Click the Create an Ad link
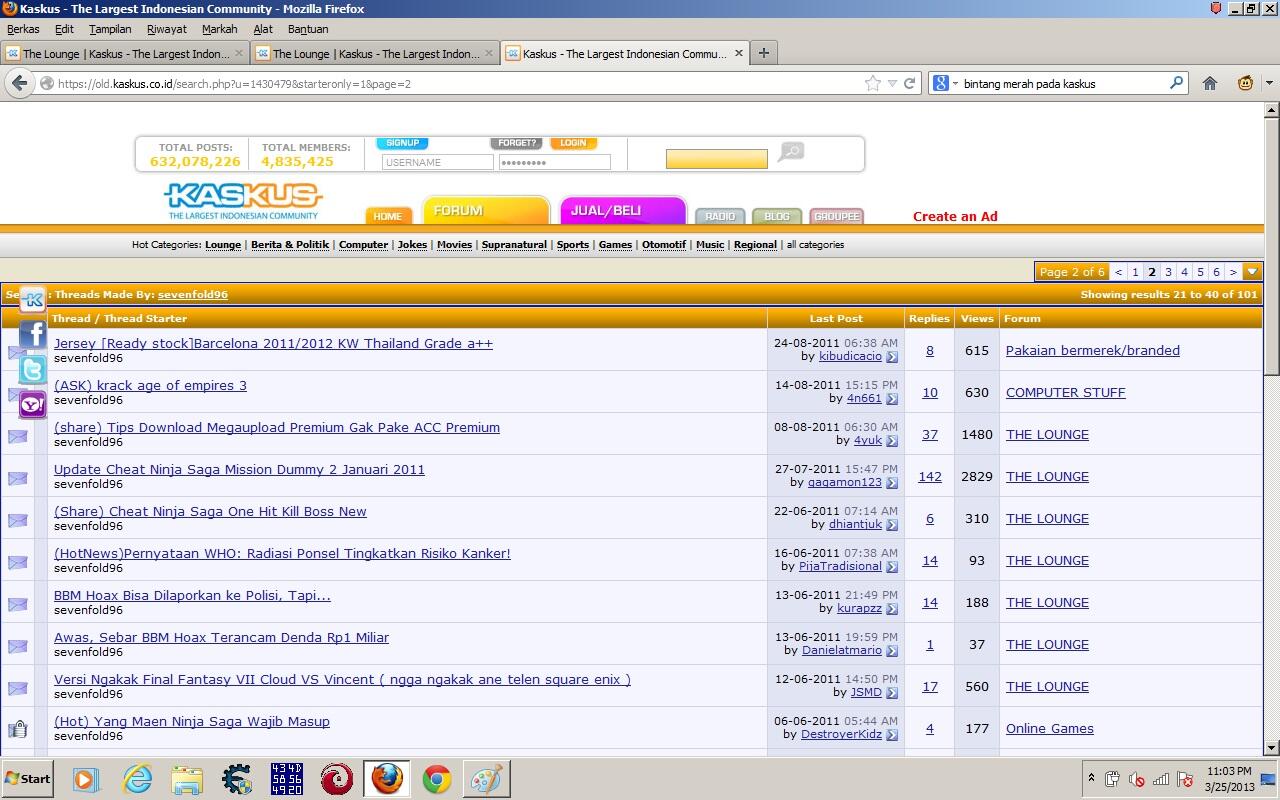 955,216
